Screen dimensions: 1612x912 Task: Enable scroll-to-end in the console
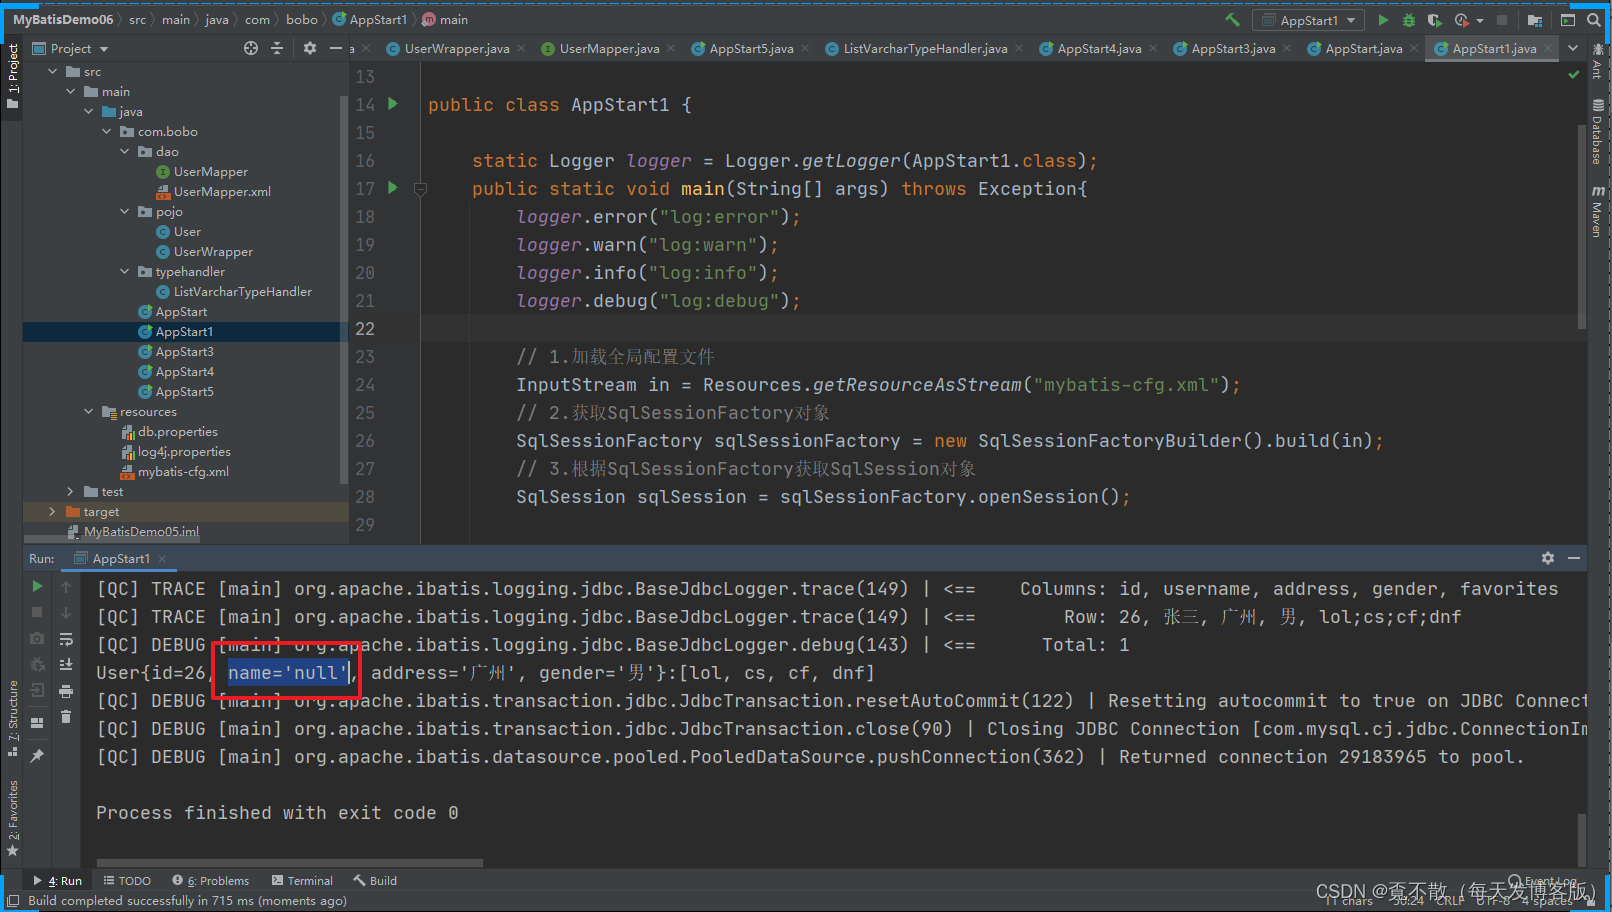click(66, 664)
